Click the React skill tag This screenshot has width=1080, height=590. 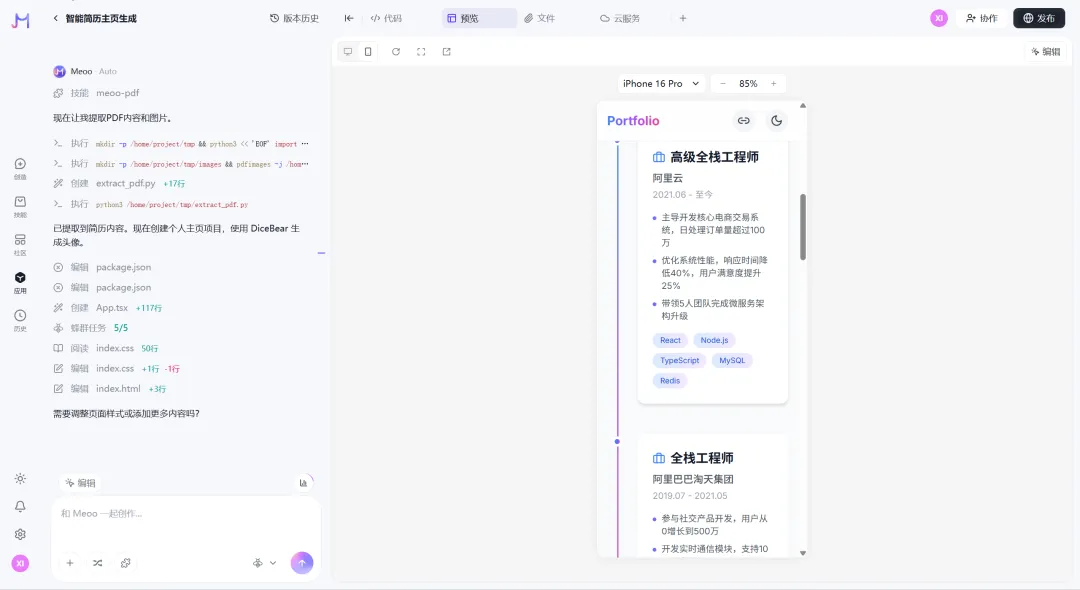tap(670, 340)
